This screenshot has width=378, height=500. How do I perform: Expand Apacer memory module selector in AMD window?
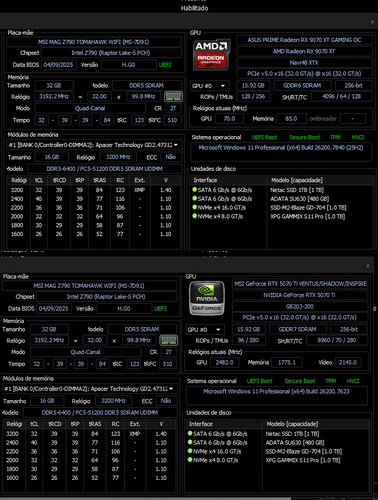tap(95, 145)
